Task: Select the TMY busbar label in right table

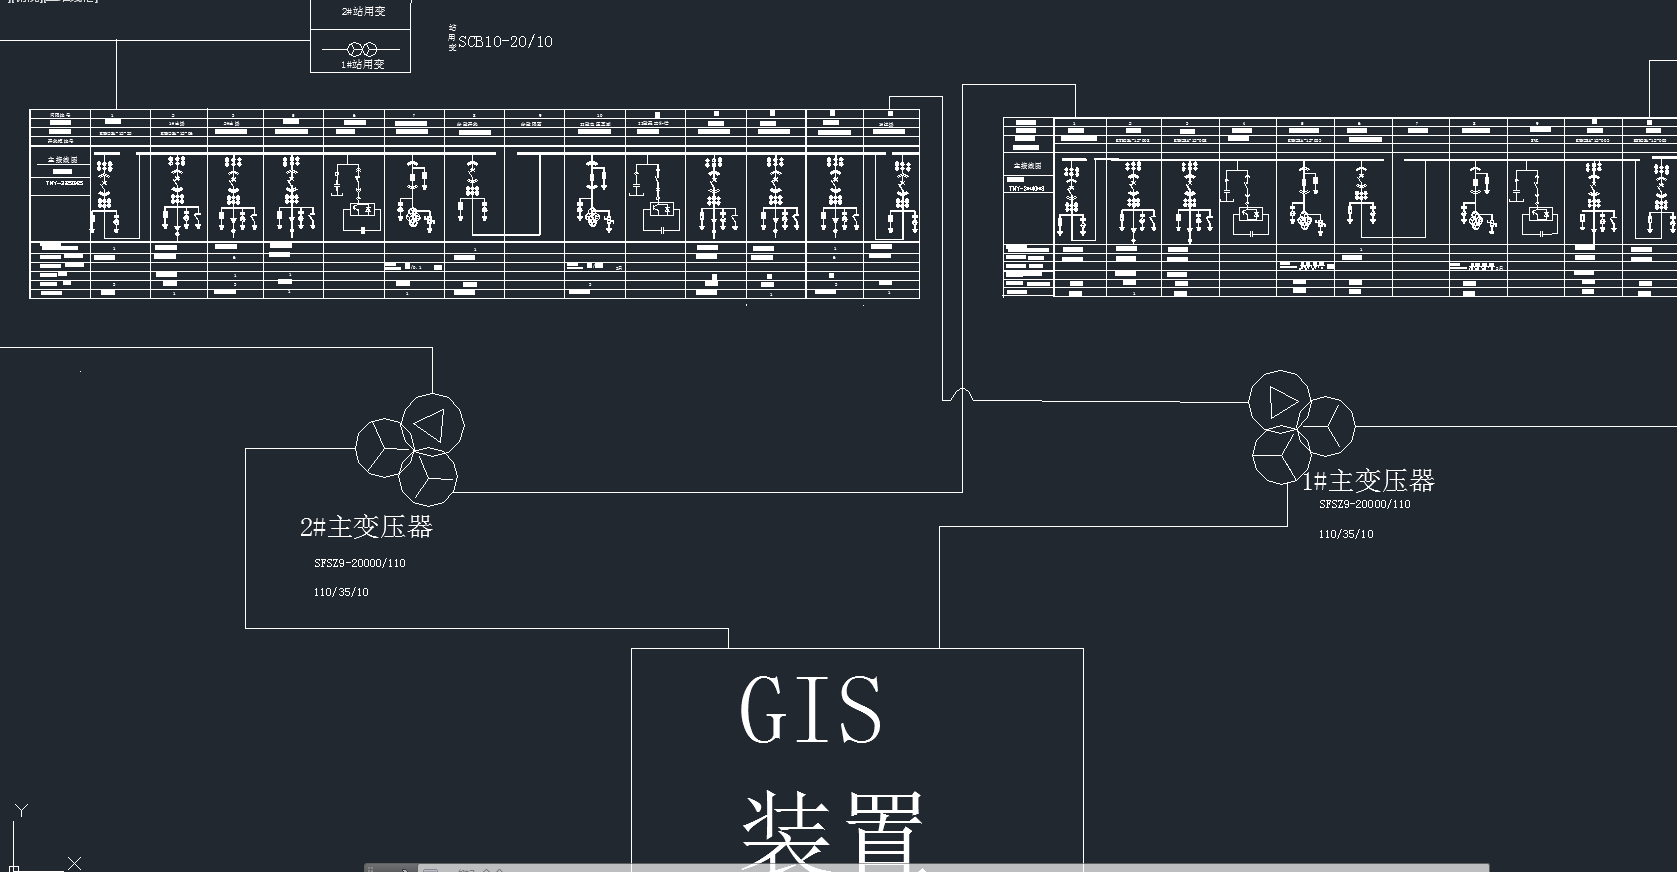Action: coord(1027,187)
